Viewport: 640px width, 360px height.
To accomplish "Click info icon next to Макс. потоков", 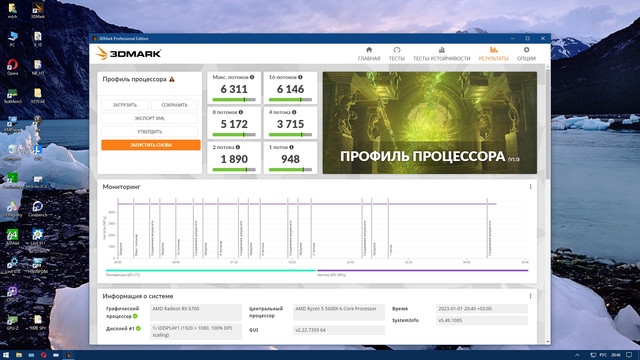I will 252,77.
